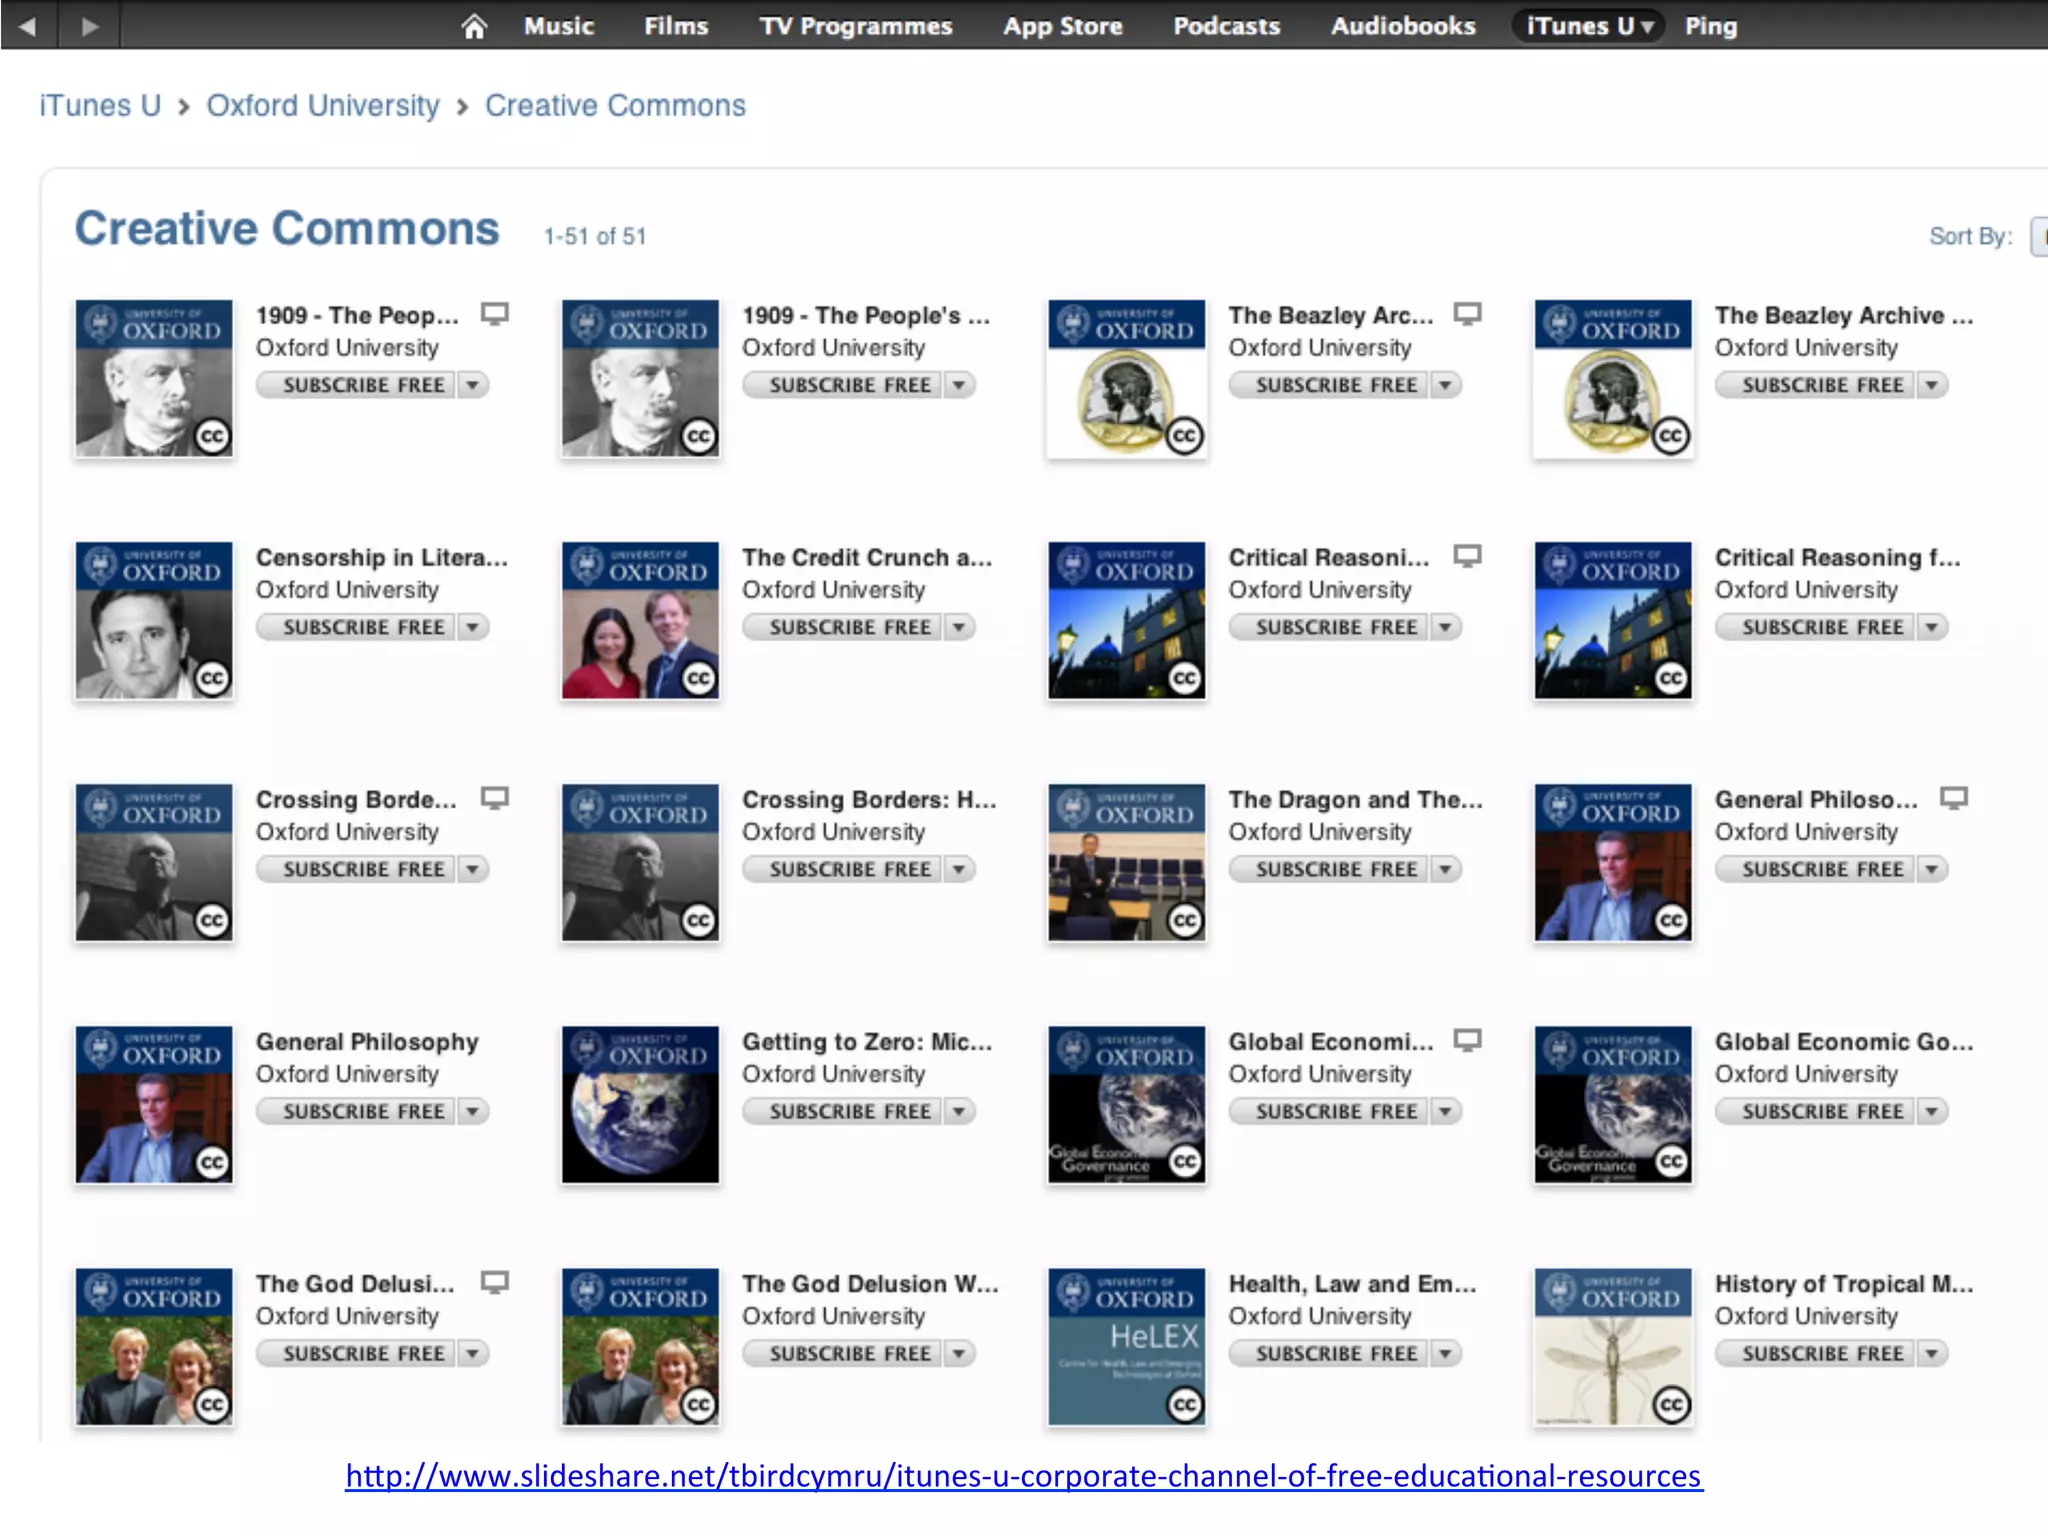Go forward with the right arrow button
This screenshot has height=1536, width=2048.
pos(90,26)
